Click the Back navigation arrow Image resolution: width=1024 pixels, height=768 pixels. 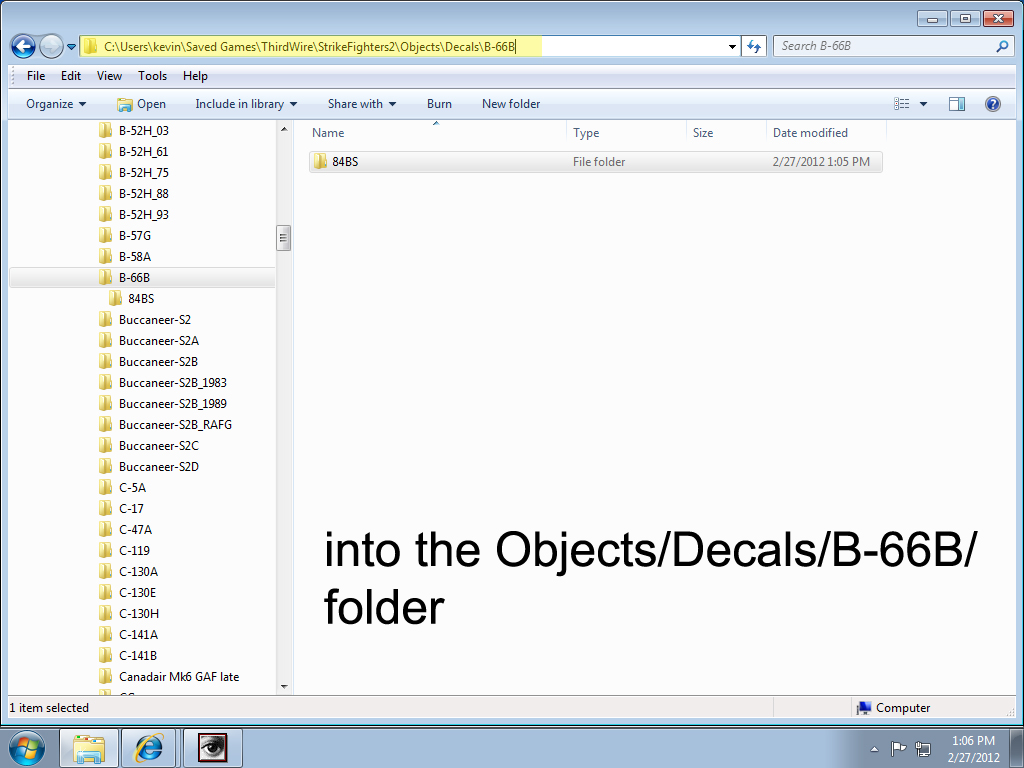coord(24,46)
